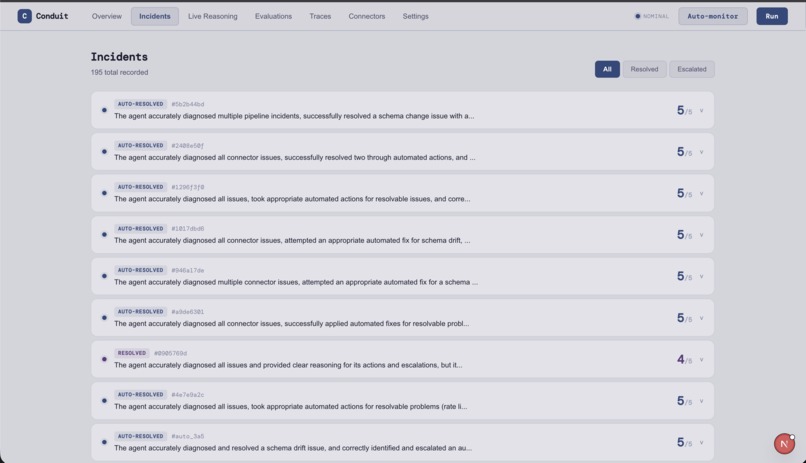This screenshot has width=806, height=463.
Task: Click the incident ID #auto_3a5
Action: (x=188, y=436)
